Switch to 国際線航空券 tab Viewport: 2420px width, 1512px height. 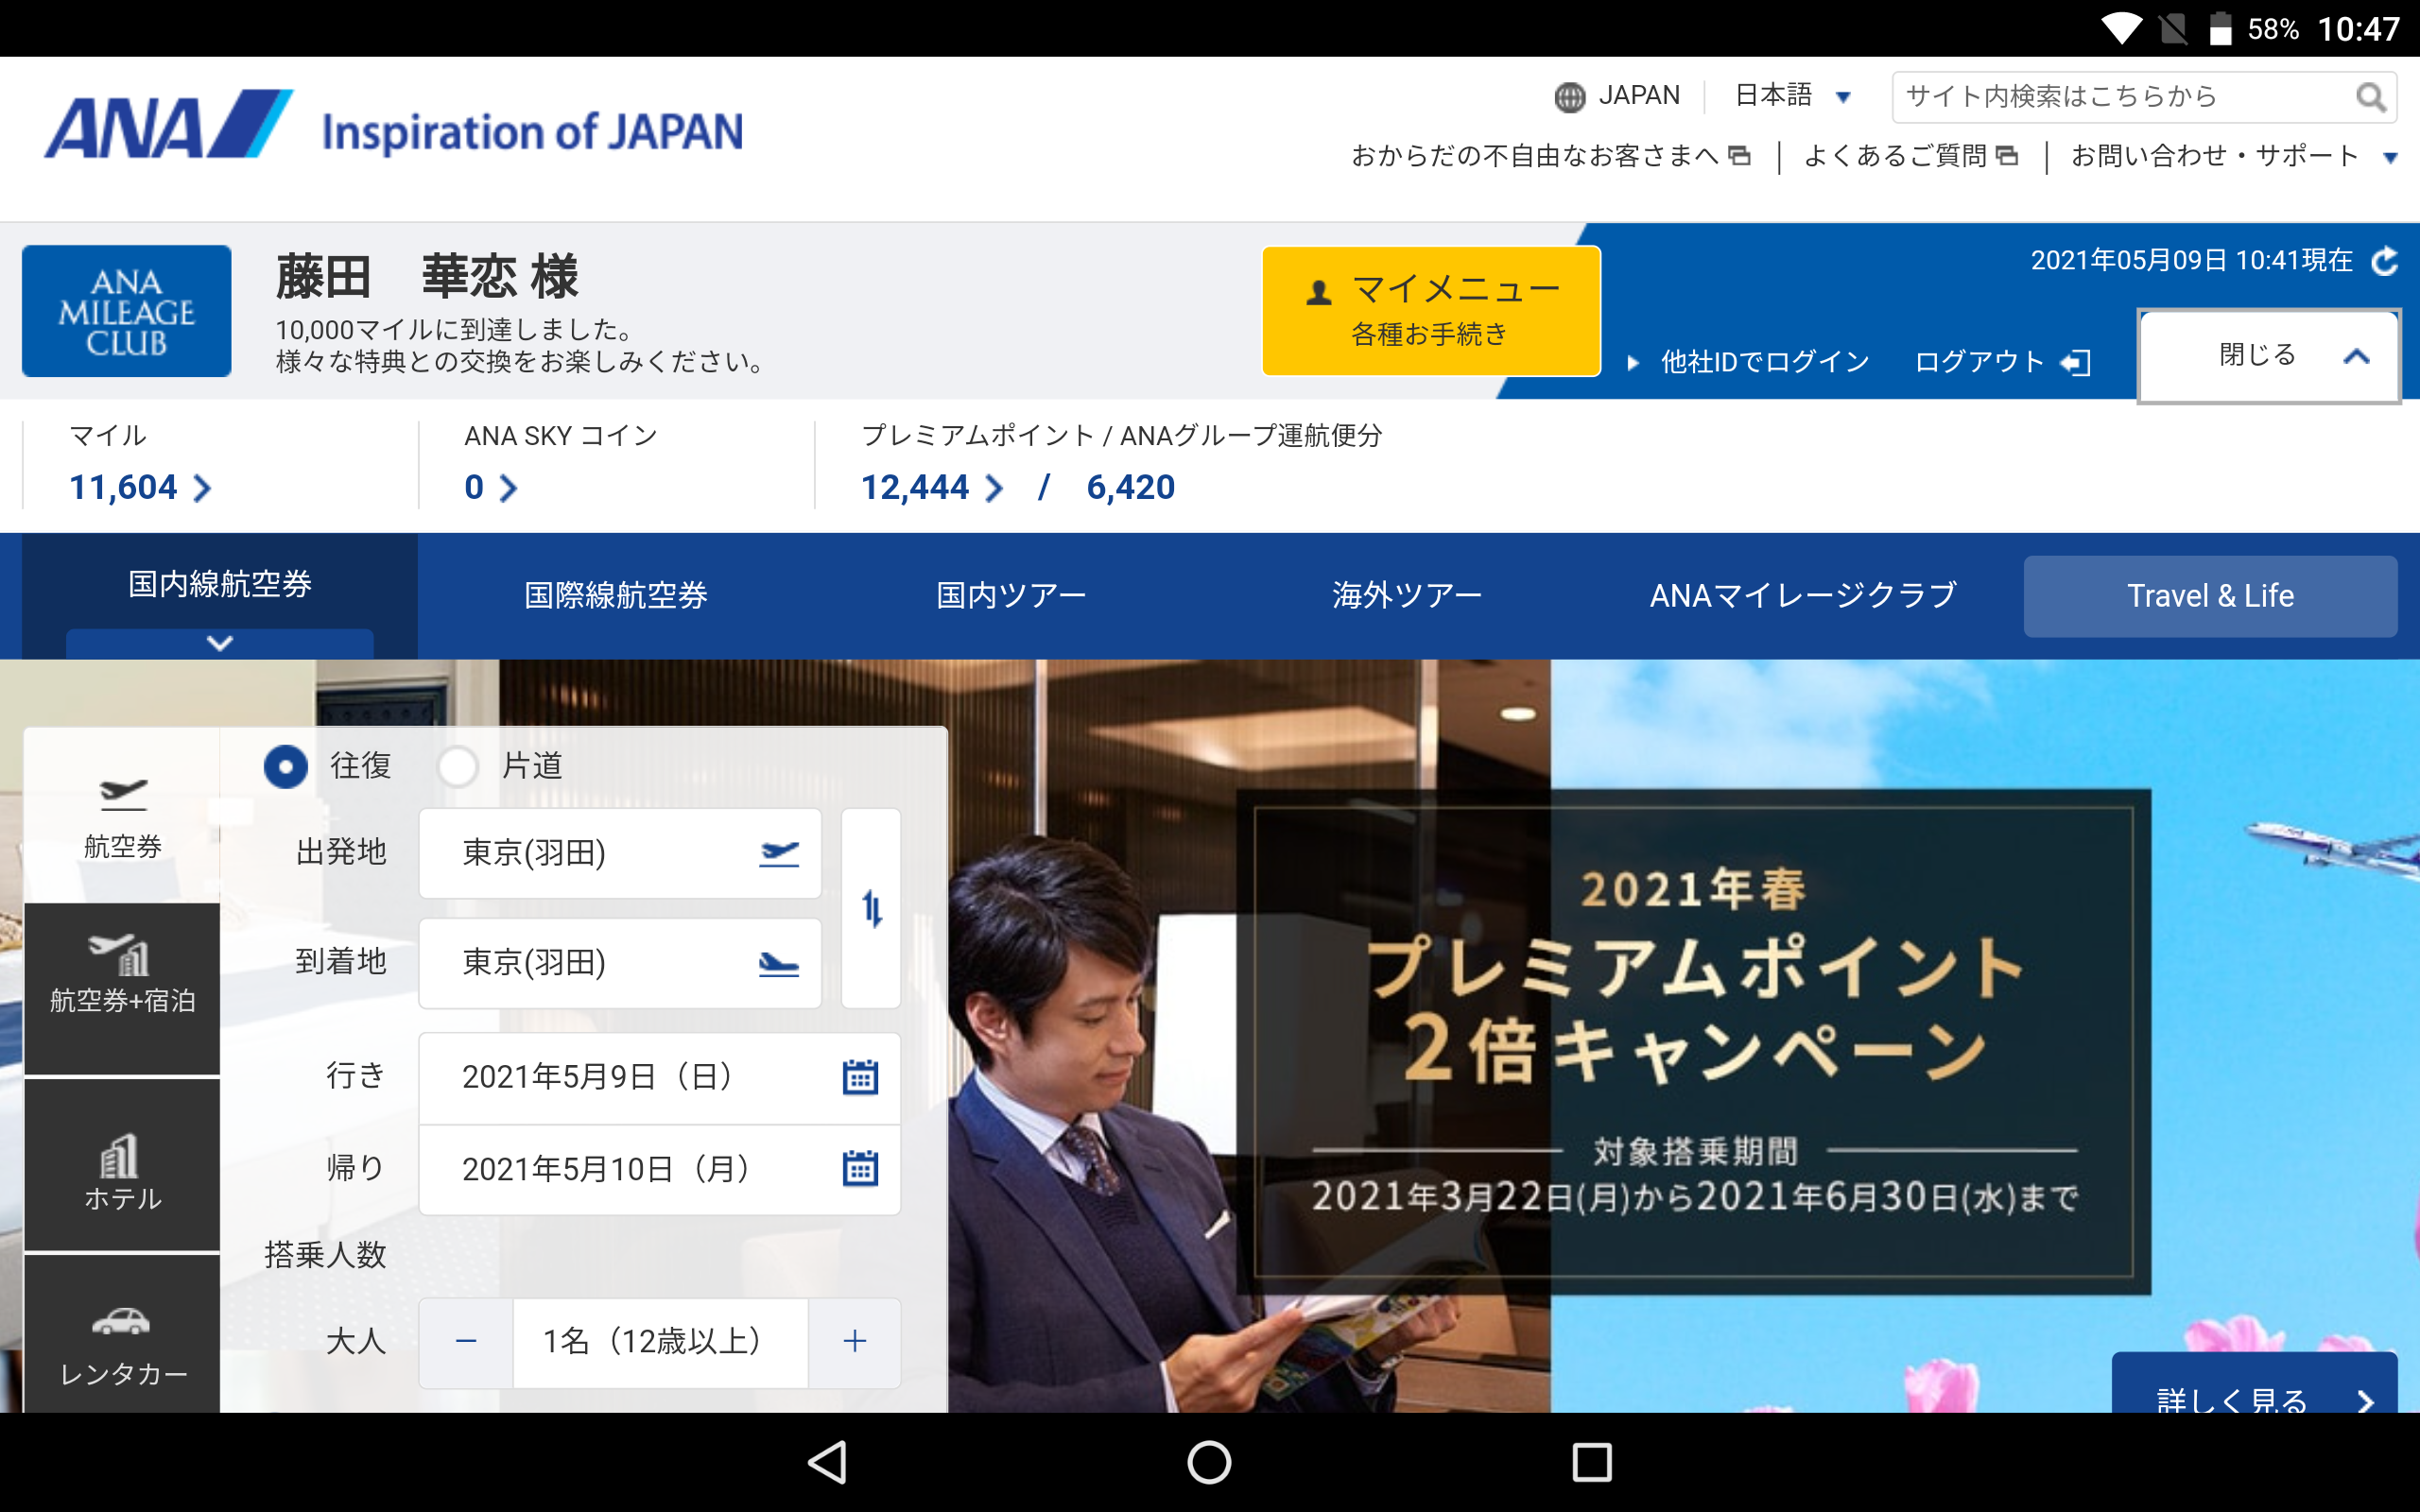615,596
